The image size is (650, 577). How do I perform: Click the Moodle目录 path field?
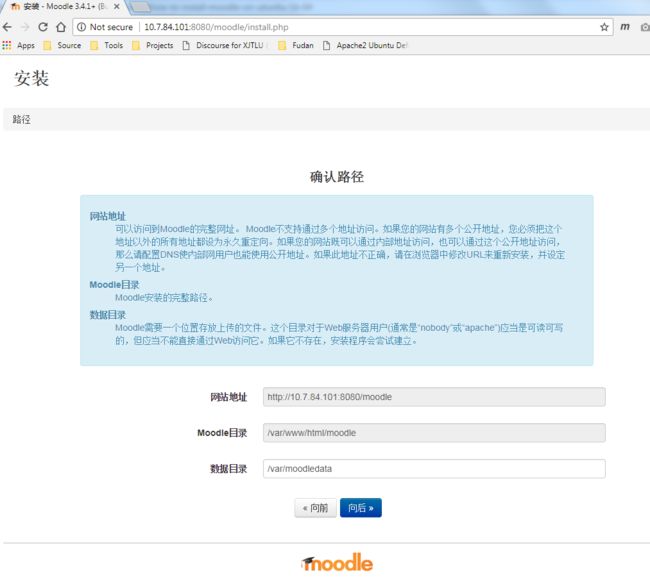click(x=434, y=433)
